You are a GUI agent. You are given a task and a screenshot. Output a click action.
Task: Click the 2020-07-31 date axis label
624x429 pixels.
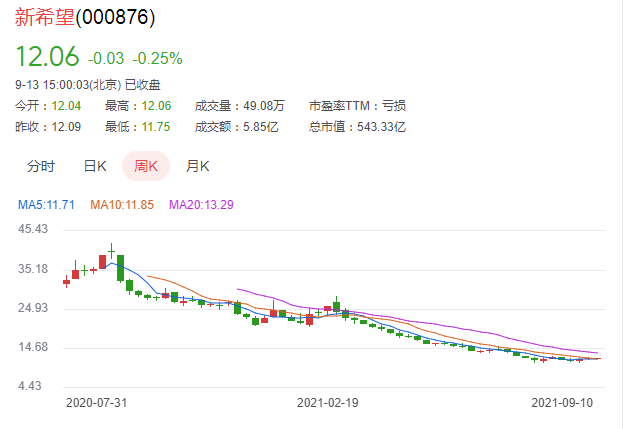point(96,403)
